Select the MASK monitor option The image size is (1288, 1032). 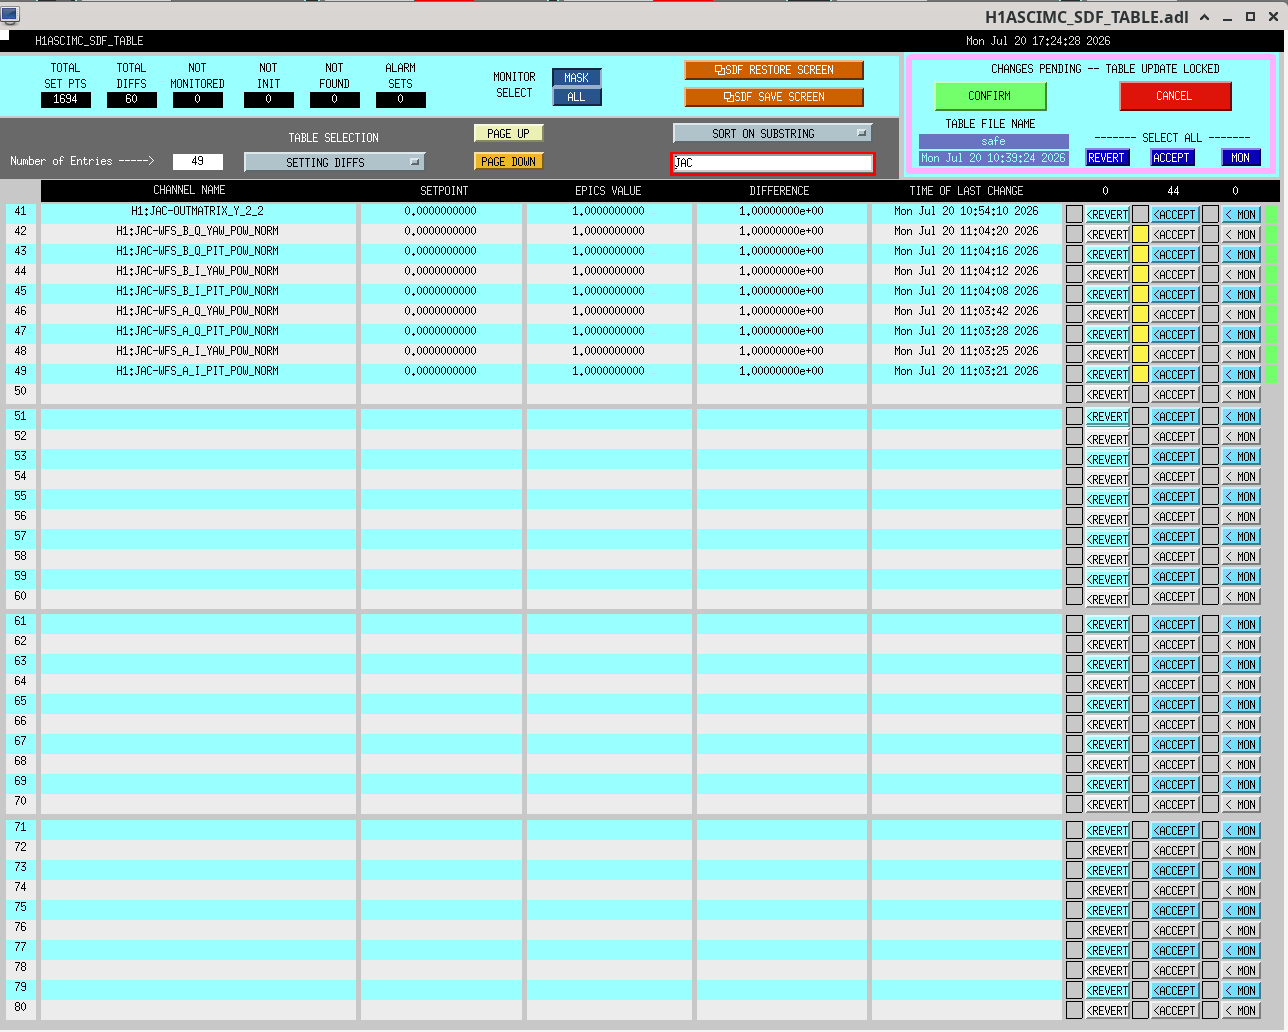(576, 78)
